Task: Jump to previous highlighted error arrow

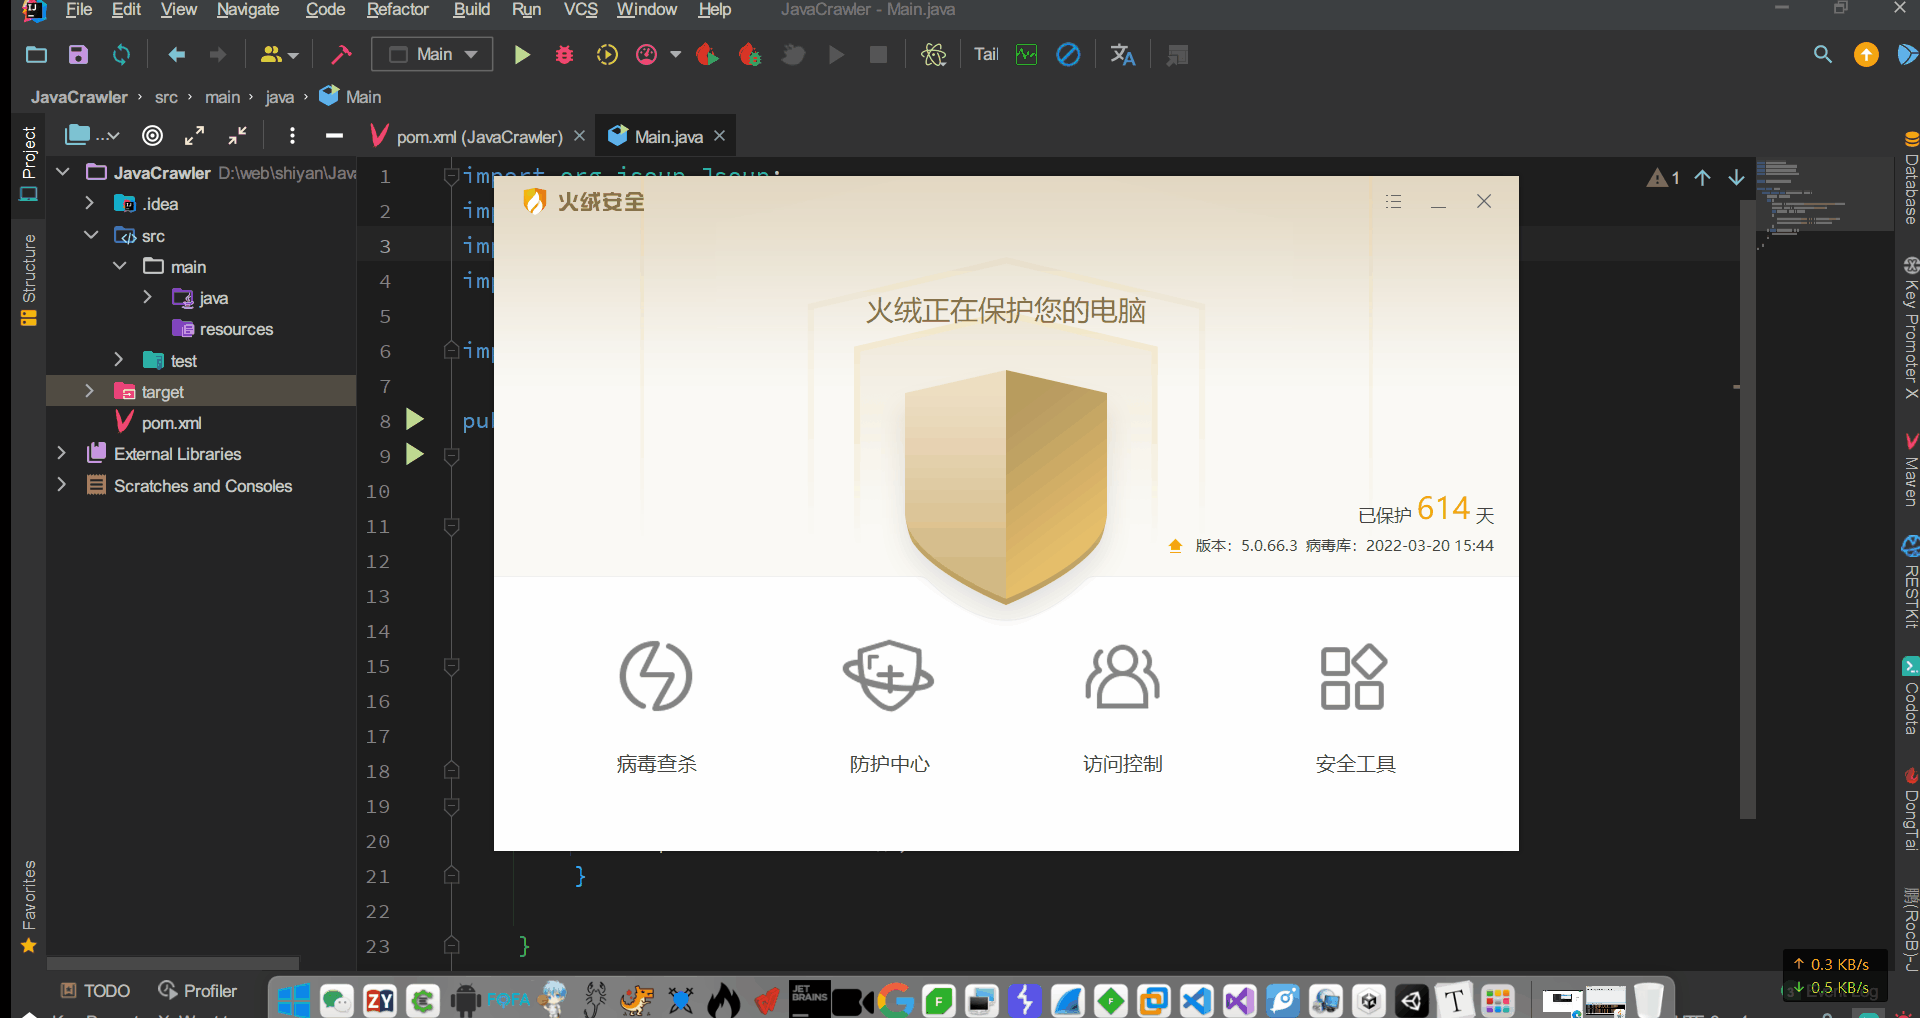Action: (x=1702, y=178)
